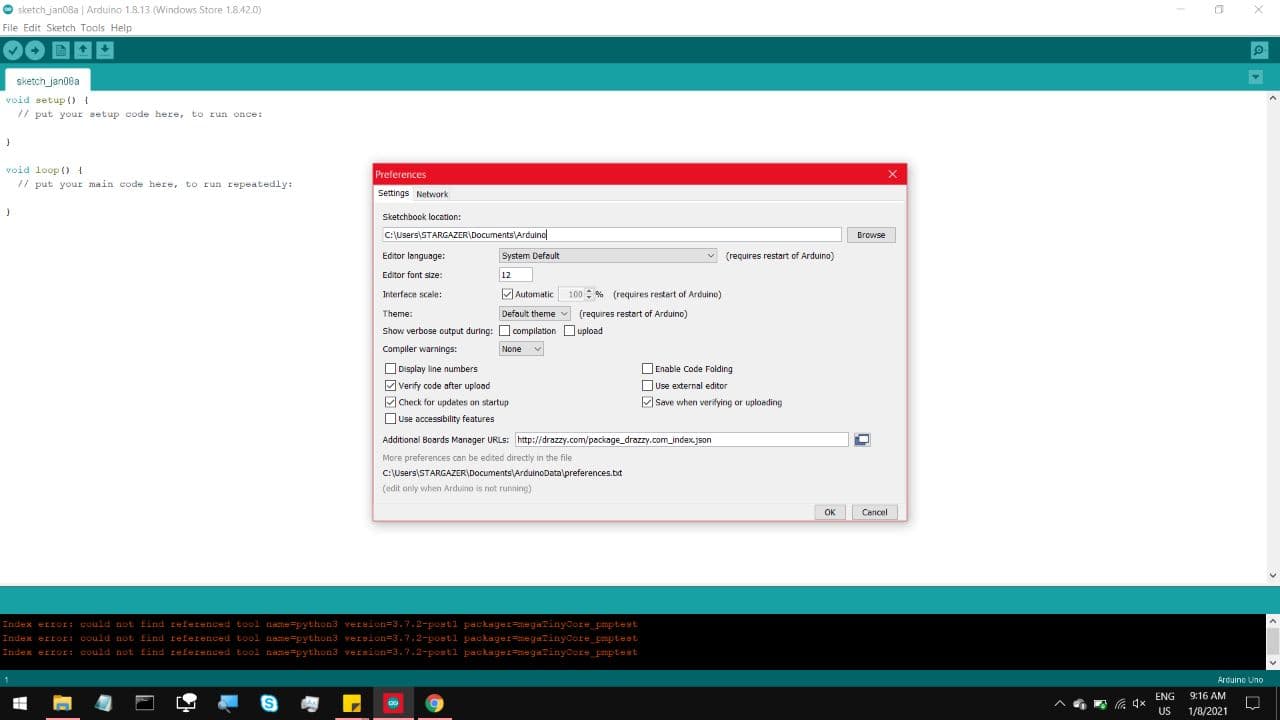The height and width of the screenshot is (720, 1280).
Task: Open Skype from the taskbar
Action: pos(269,703)
